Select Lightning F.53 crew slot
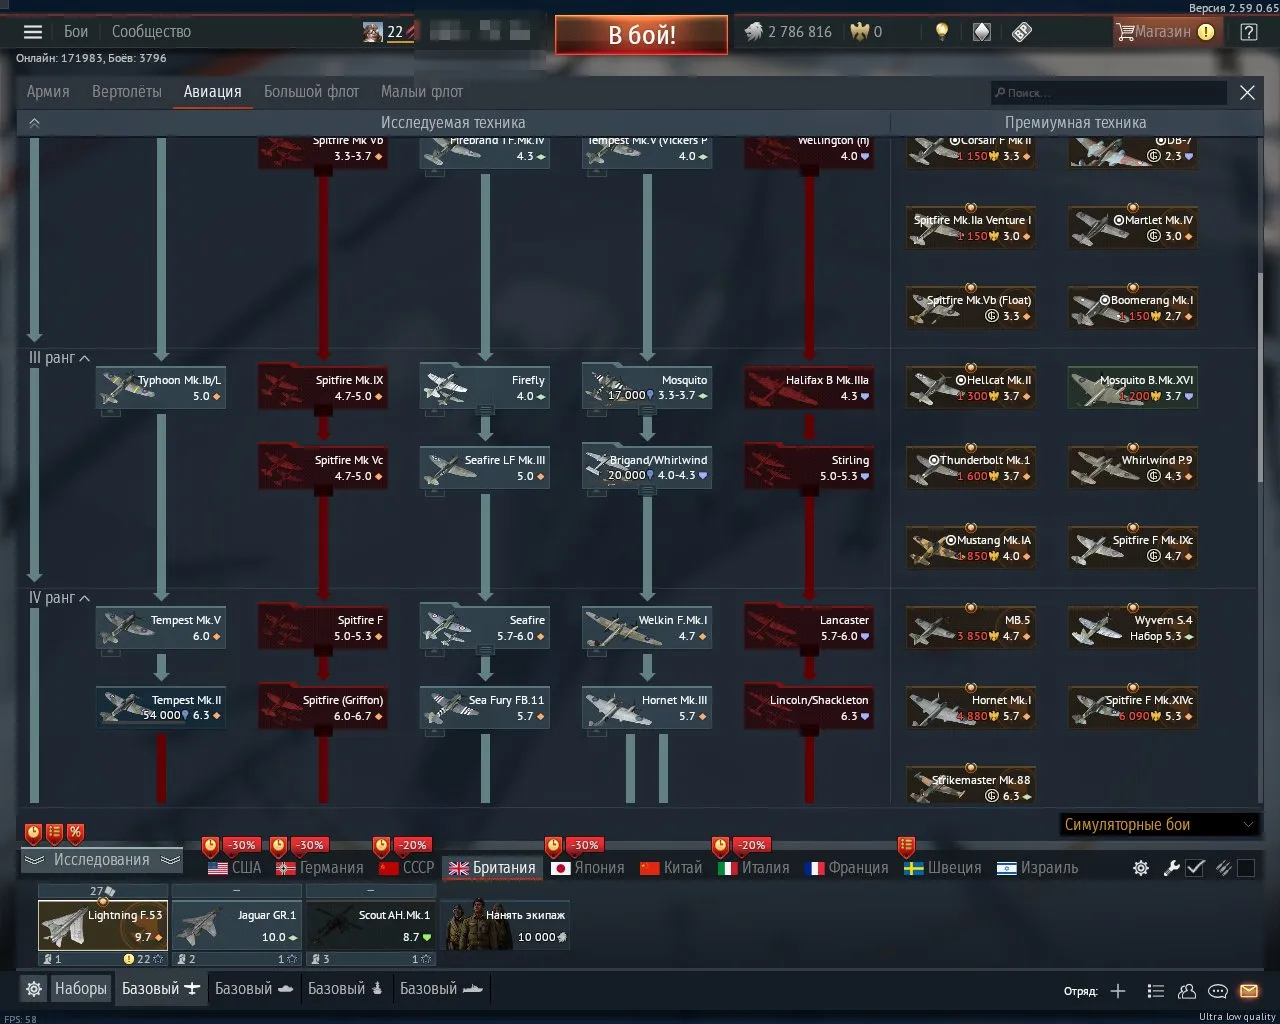The width and height of the screenshot is (1280, 1024). coord(103,925)
